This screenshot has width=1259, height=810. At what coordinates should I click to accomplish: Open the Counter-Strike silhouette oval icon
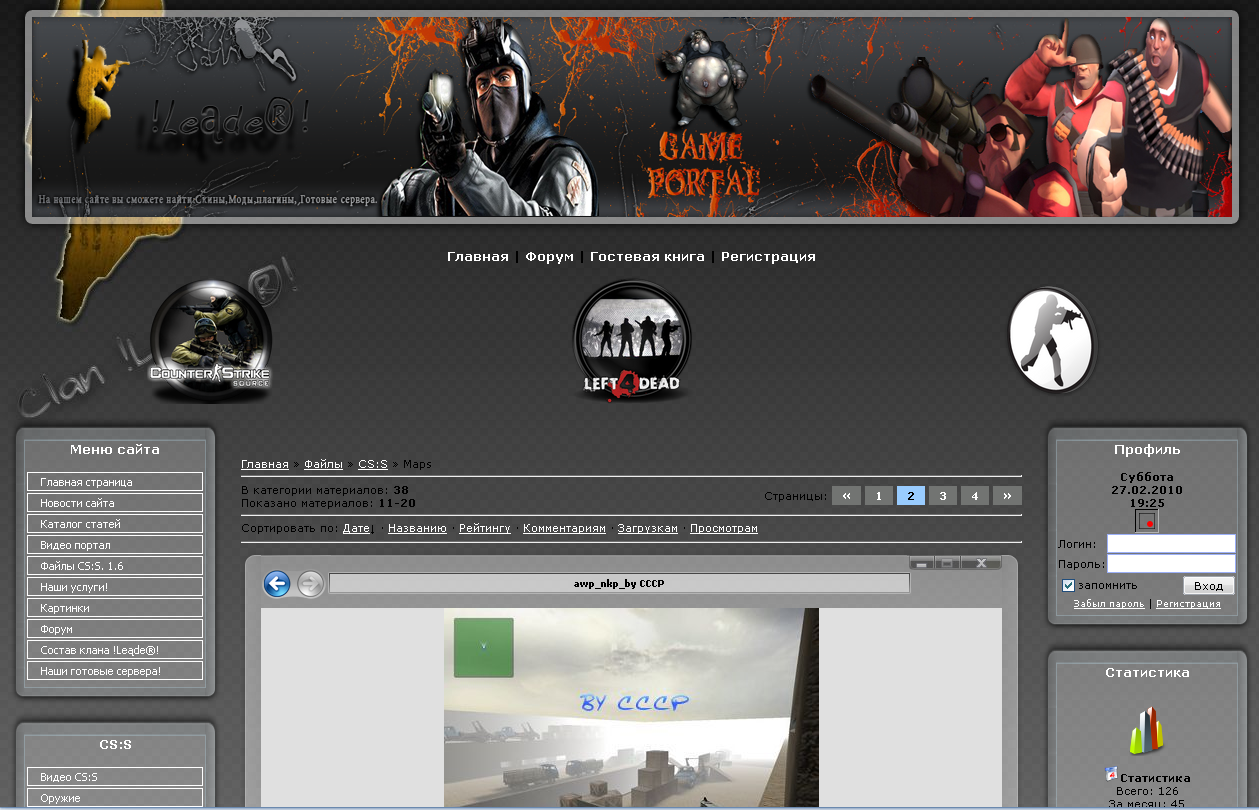[1051, 340]
